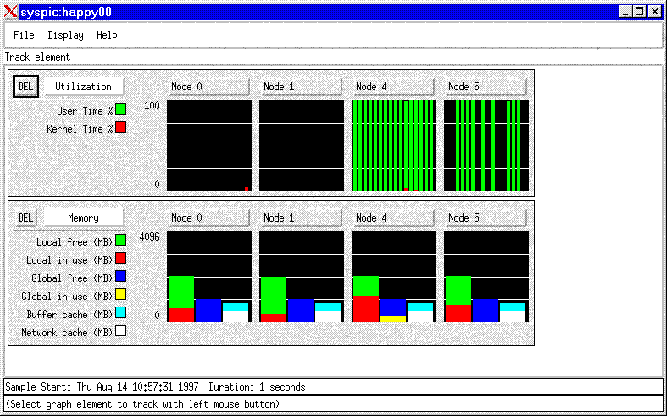Open the Help menu

pos(107,35)
